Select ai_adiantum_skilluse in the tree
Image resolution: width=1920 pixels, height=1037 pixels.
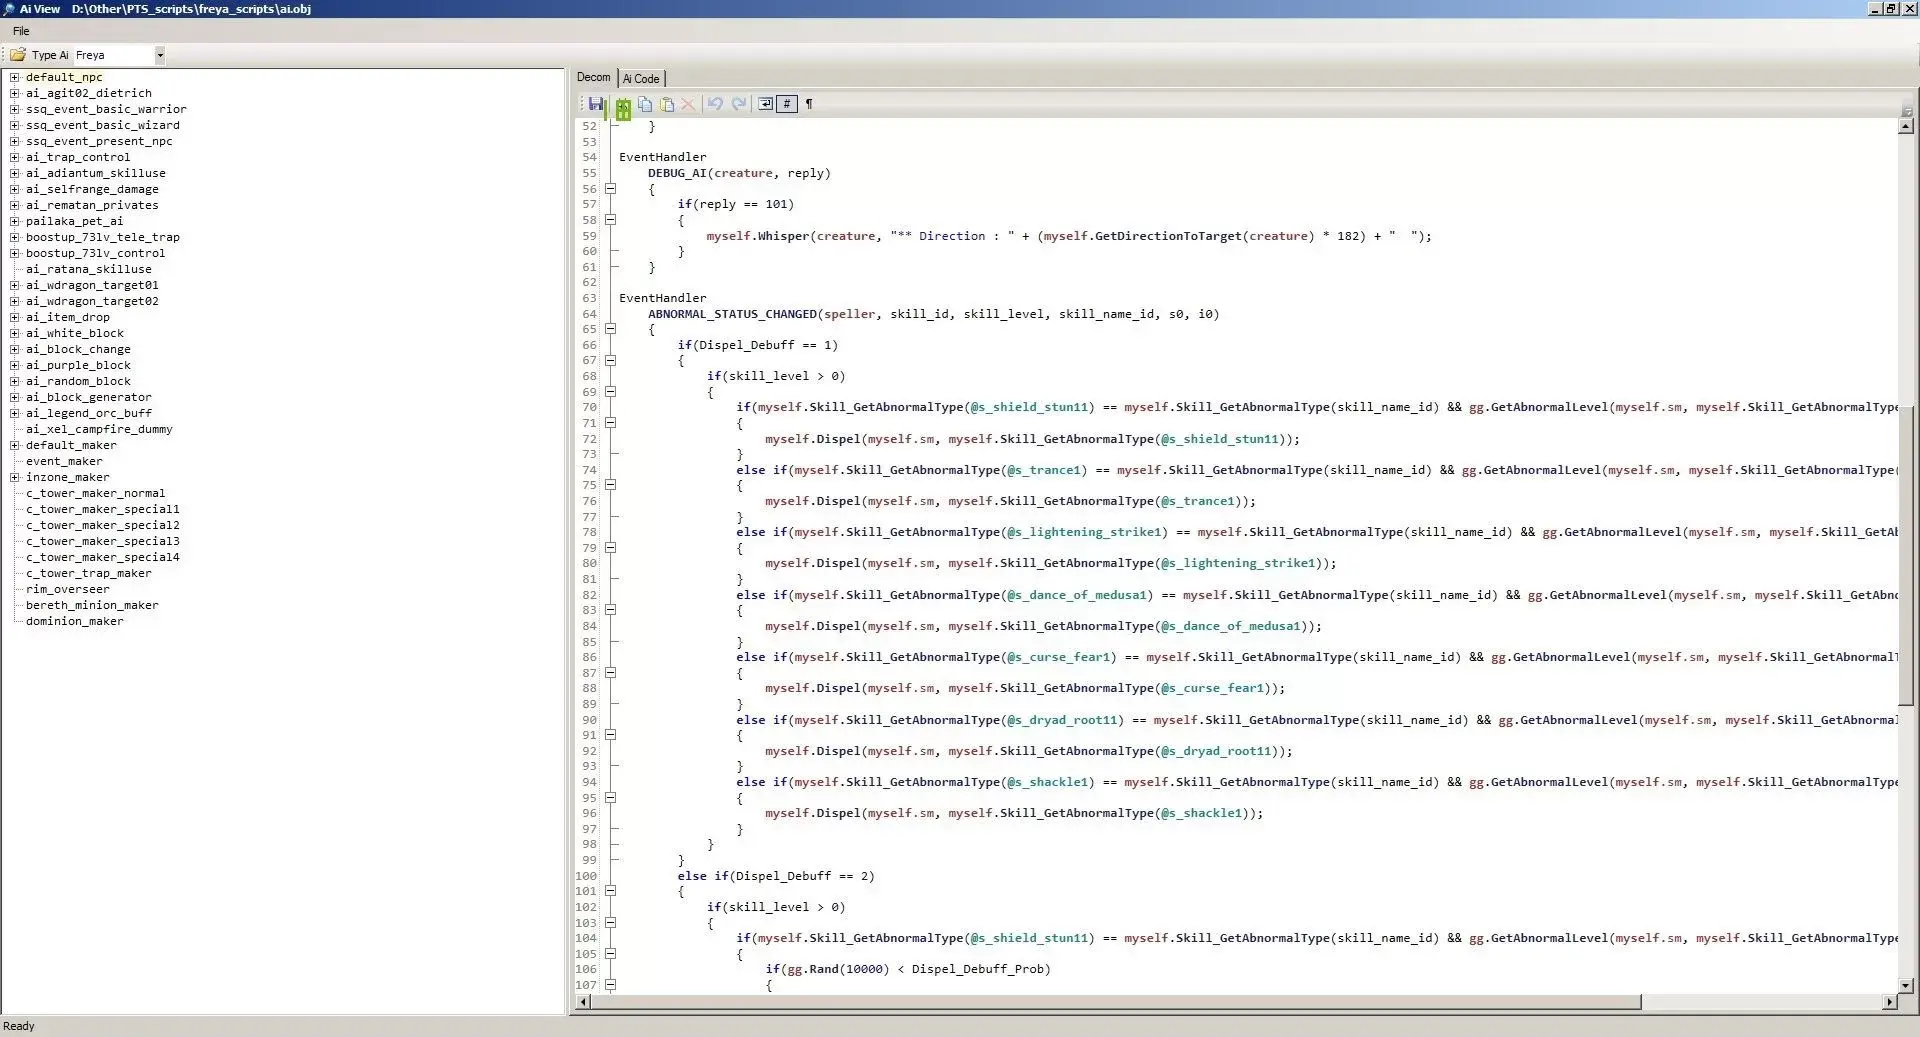[x=96, y=173]
